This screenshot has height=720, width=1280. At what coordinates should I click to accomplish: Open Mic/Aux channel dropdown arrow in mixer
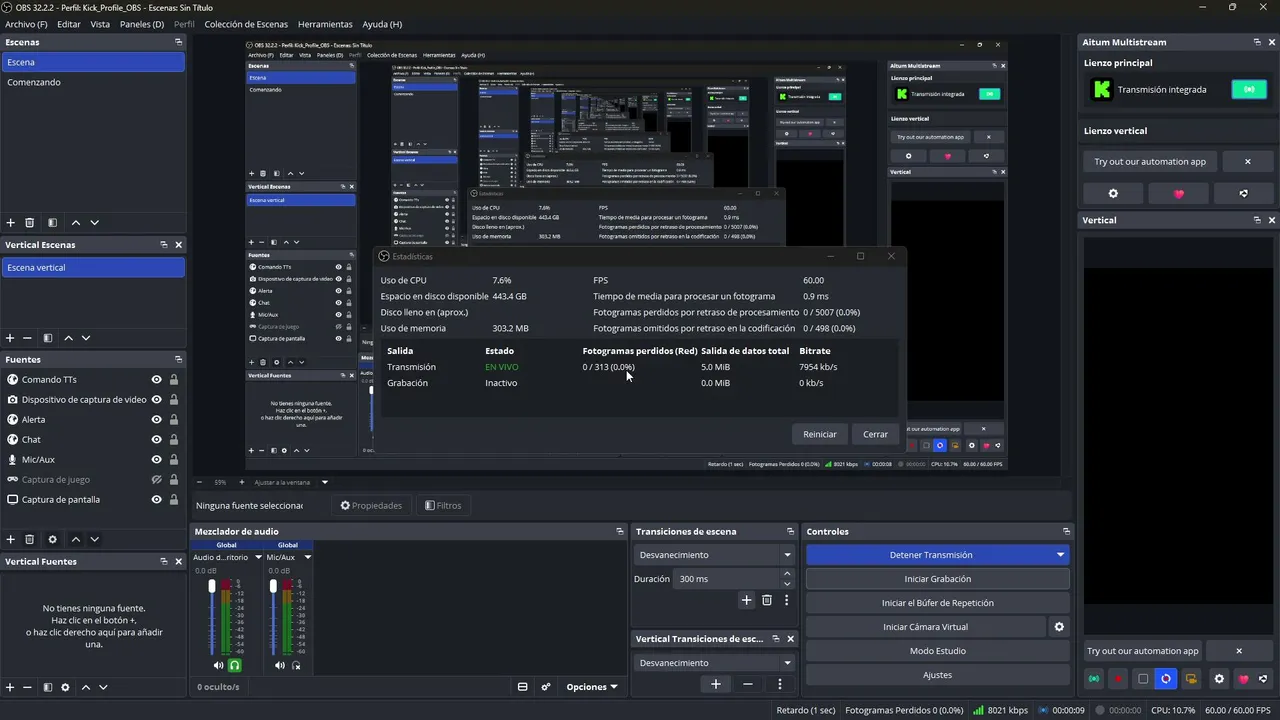pyautogui.click(x=307, y=557)
